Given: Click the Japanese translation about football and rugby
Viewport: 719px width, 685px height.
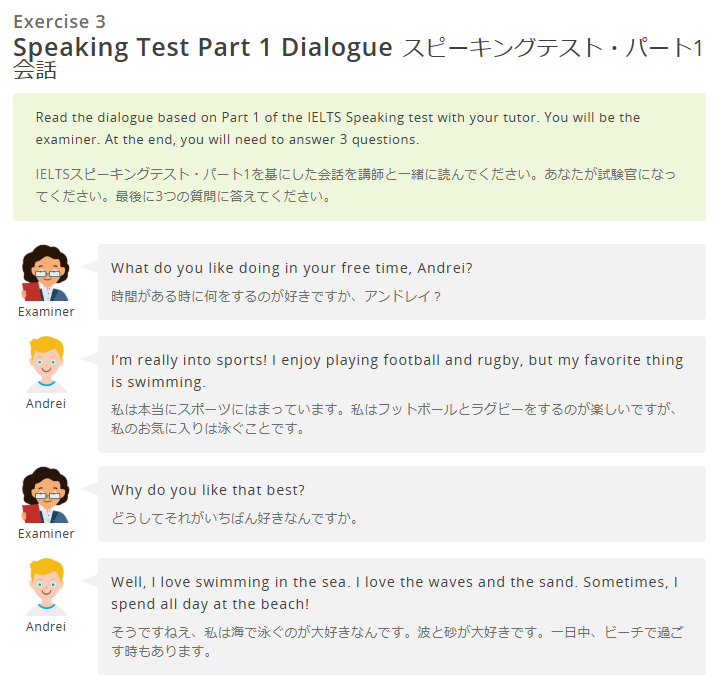Looking at the screenshot, I should point(393,419).
